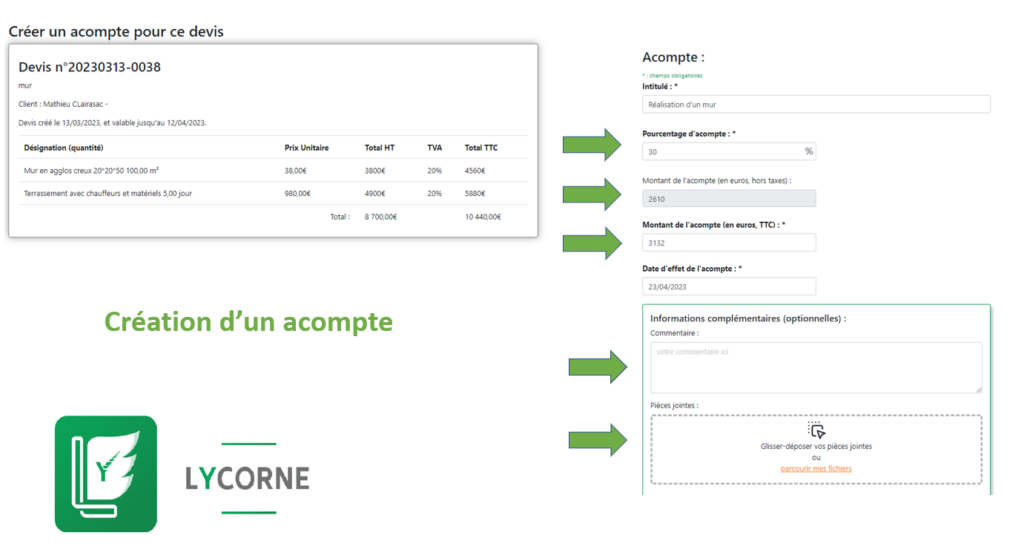Click the drag-and-drop cursor icon in Pièces jointes
Screen dimensions: 1024x544
point(816,430)
